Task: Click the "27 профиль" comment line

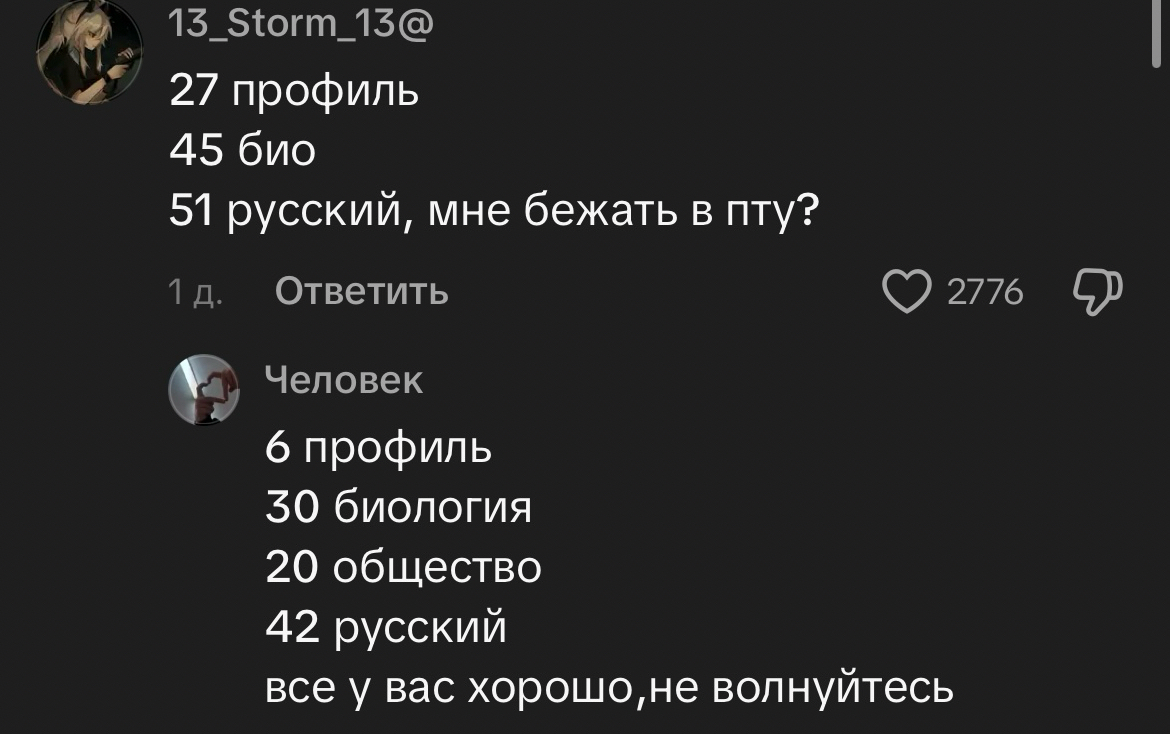Action: 294,92
